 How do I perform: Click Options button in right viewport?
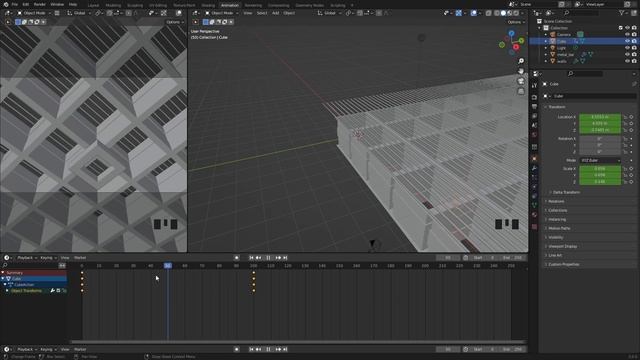pyautogui.click(x=516, y=22)
